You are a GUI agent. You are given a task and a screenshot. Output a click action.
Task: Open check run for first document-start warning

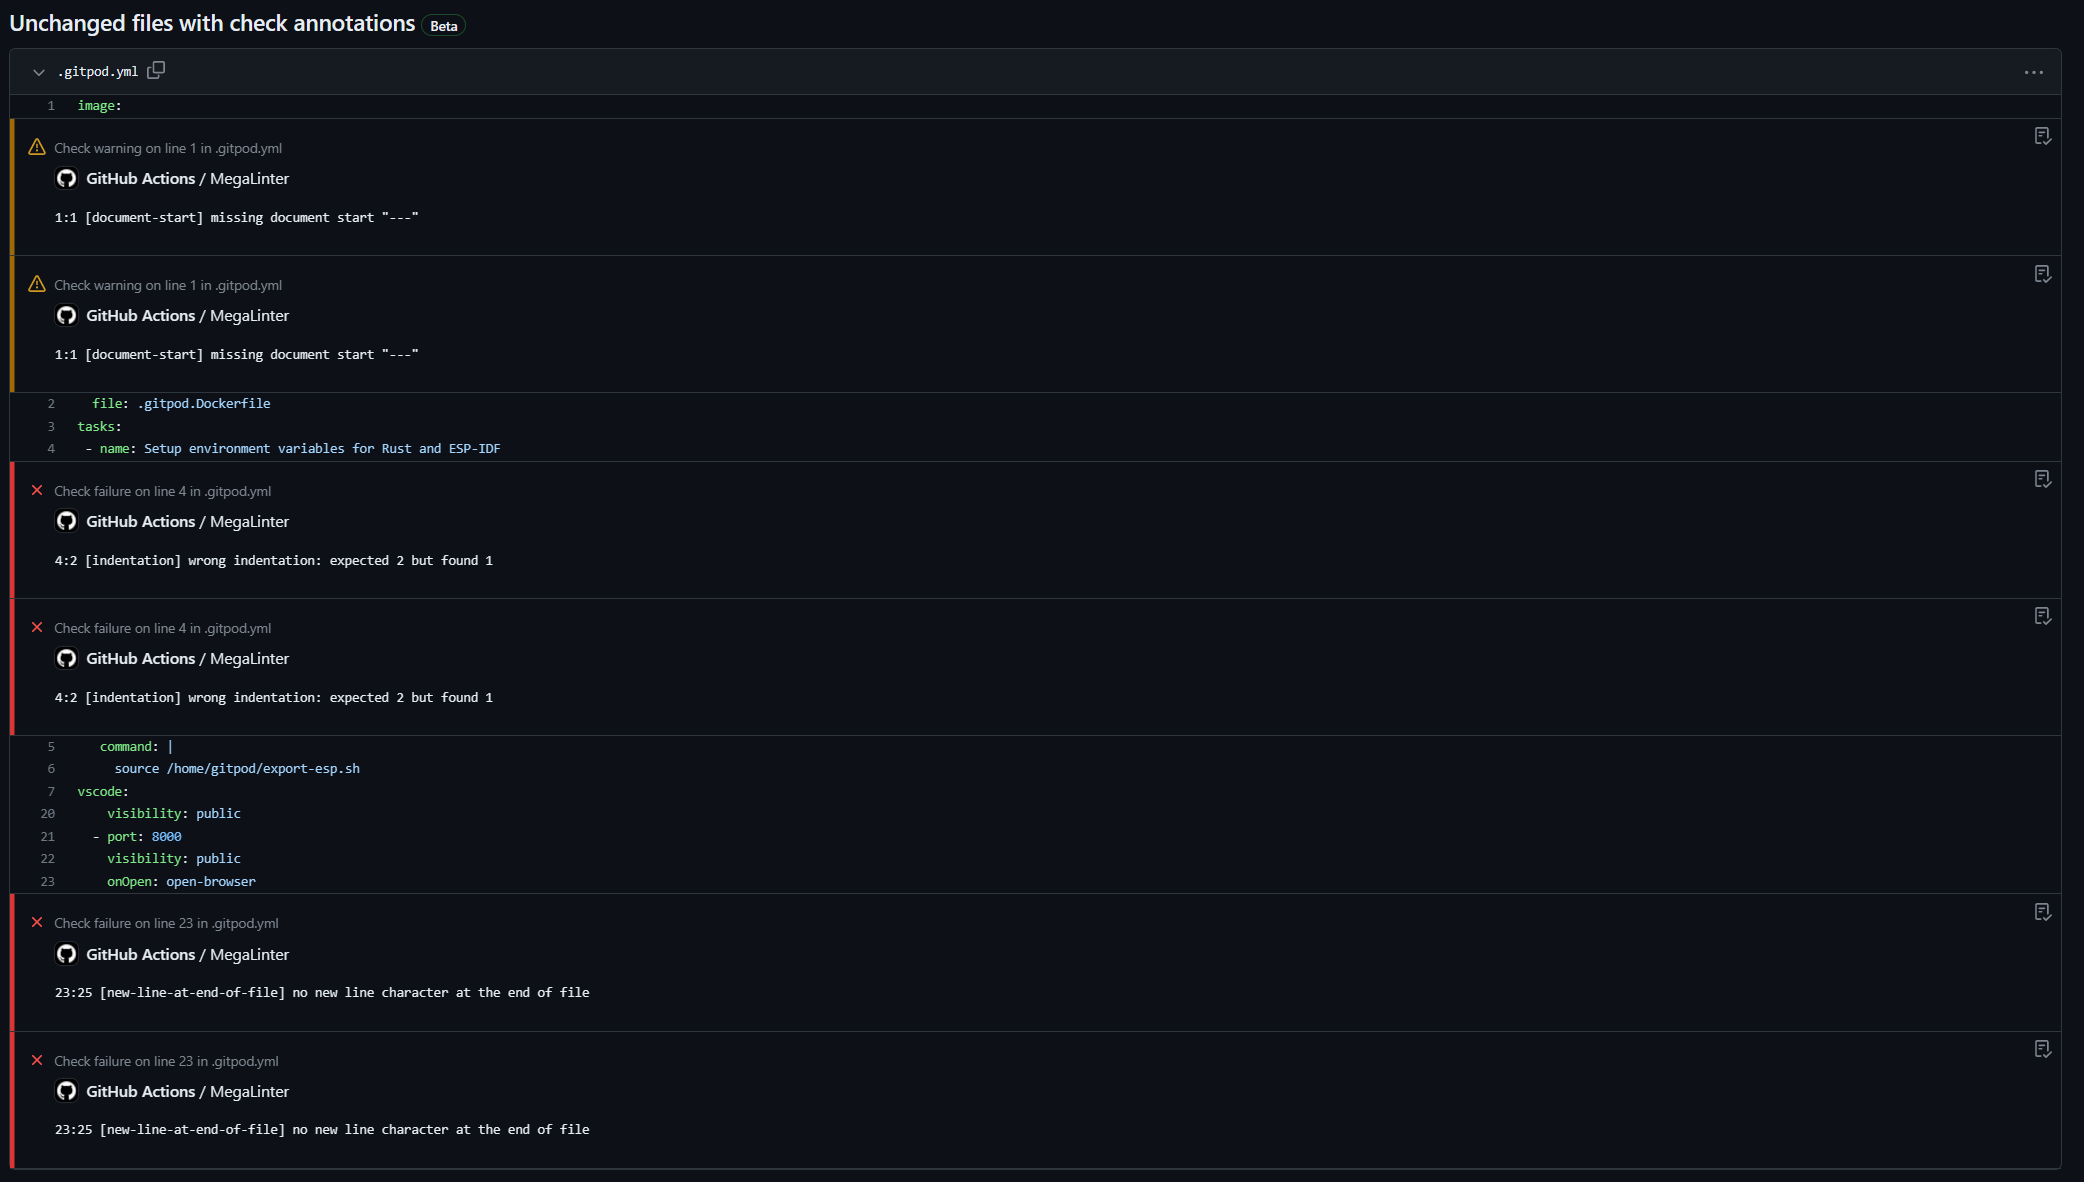point(2042,136)
